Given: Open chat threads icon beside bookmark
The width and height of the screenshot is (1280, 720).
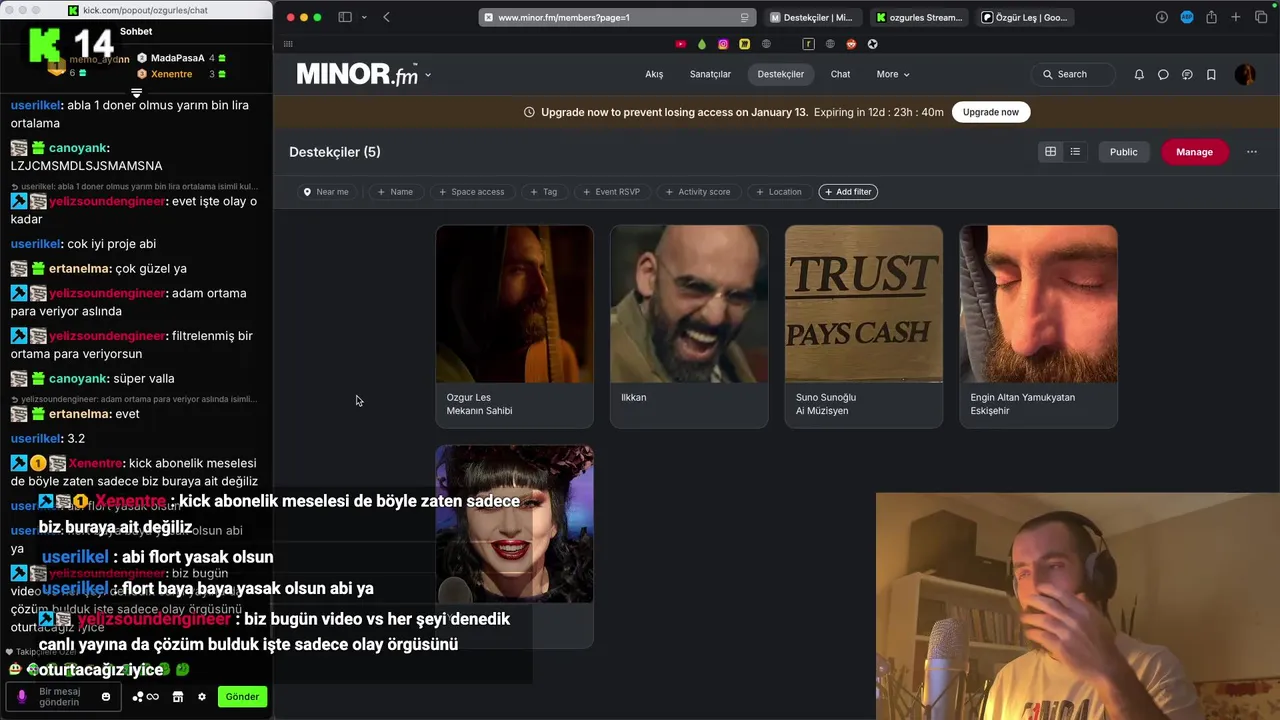Looking at the screenshot, I should 1187,74.
